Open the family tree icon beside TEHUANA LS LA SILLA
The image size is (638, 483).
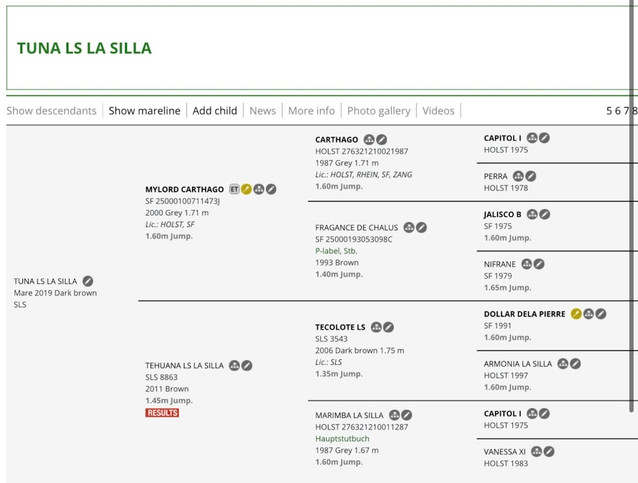coord(234,366)
